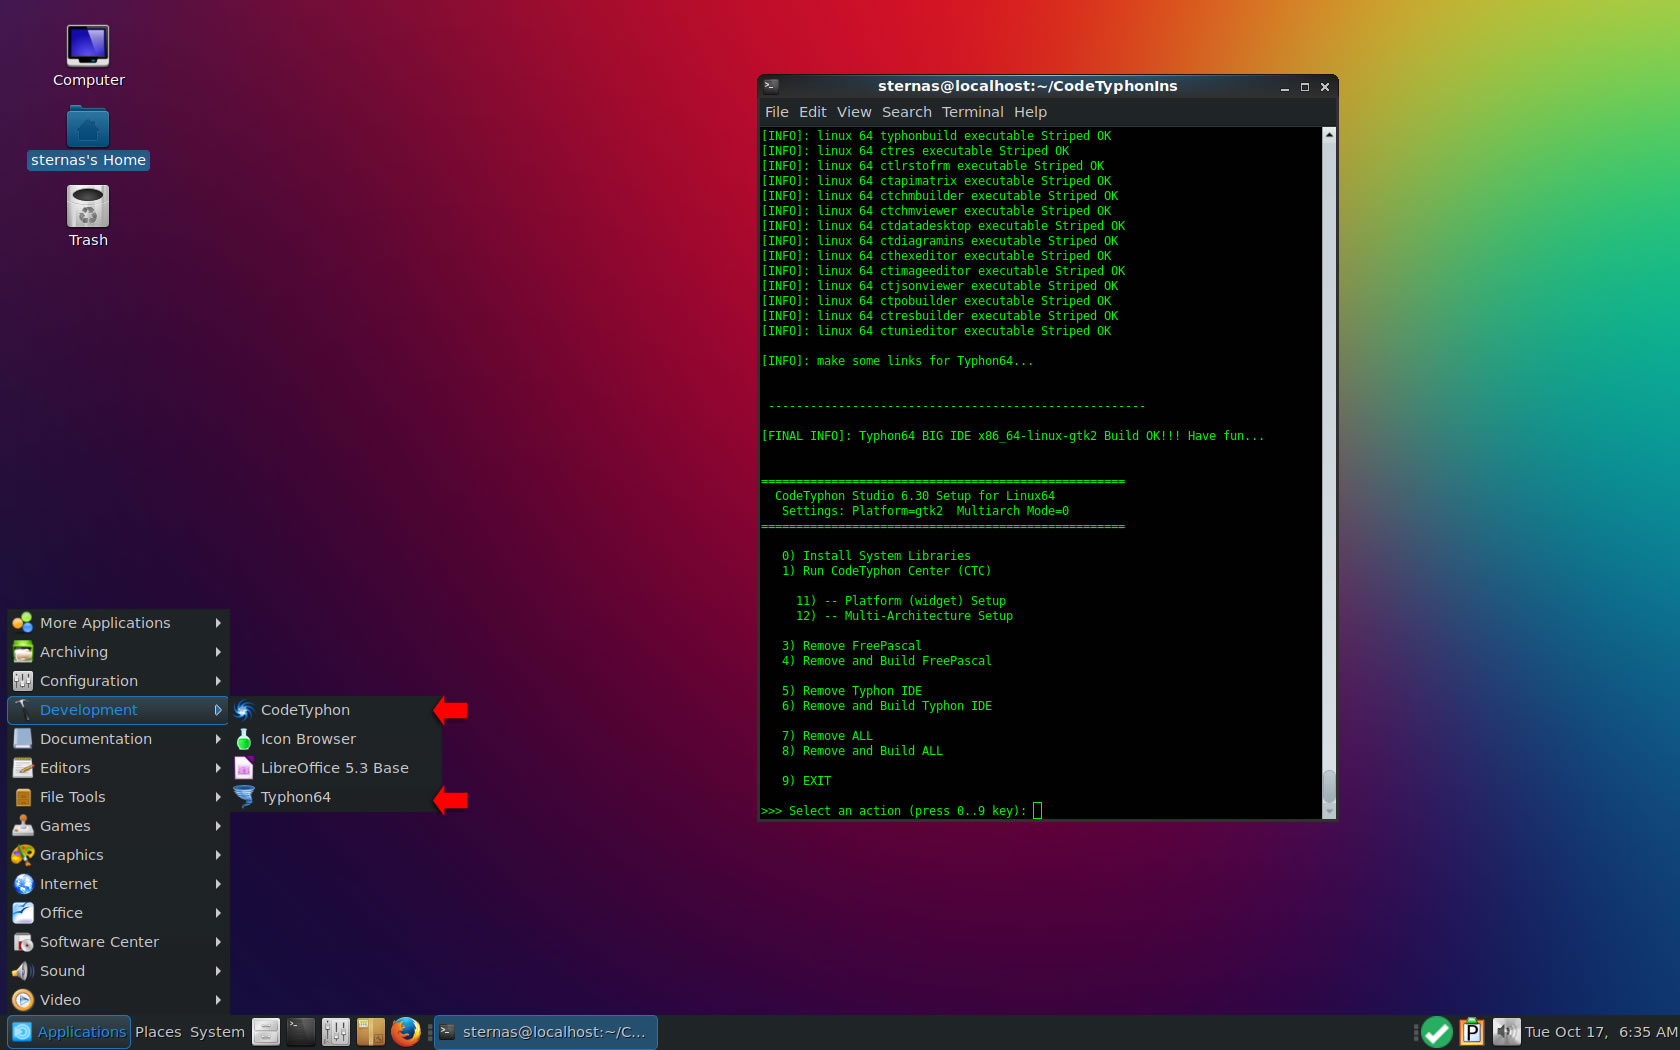This screenshot has width=1680, height=1050.
Task: Open the package box launcher in the panel
Action: (371, 1032)
